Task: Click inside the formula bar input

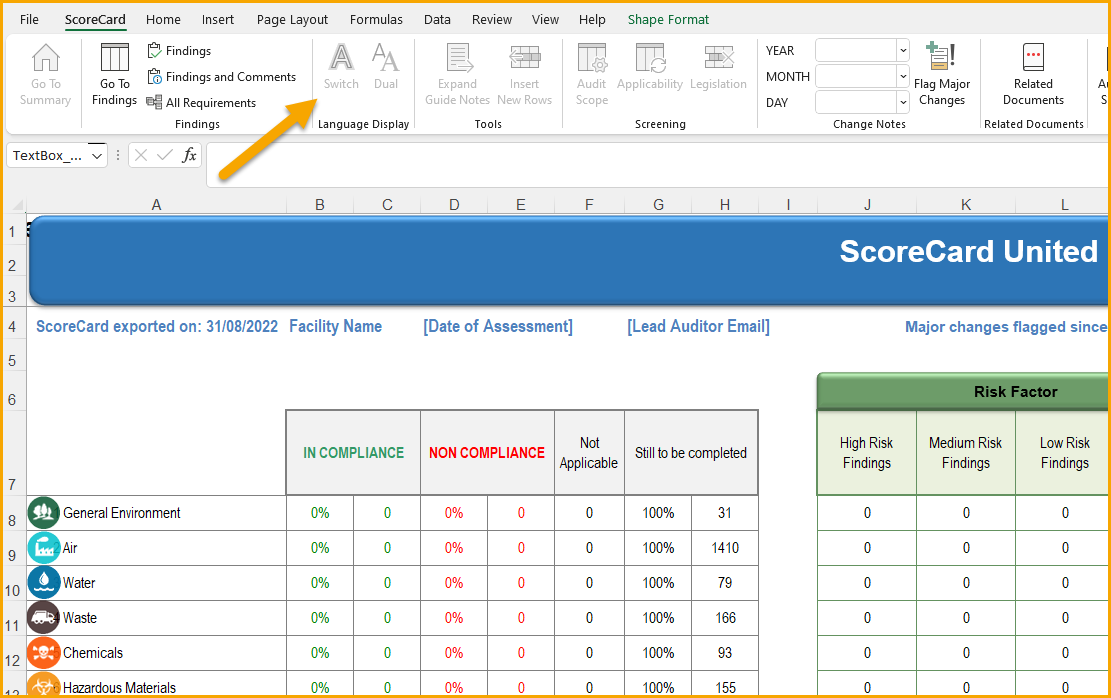Action: point(658,164)
